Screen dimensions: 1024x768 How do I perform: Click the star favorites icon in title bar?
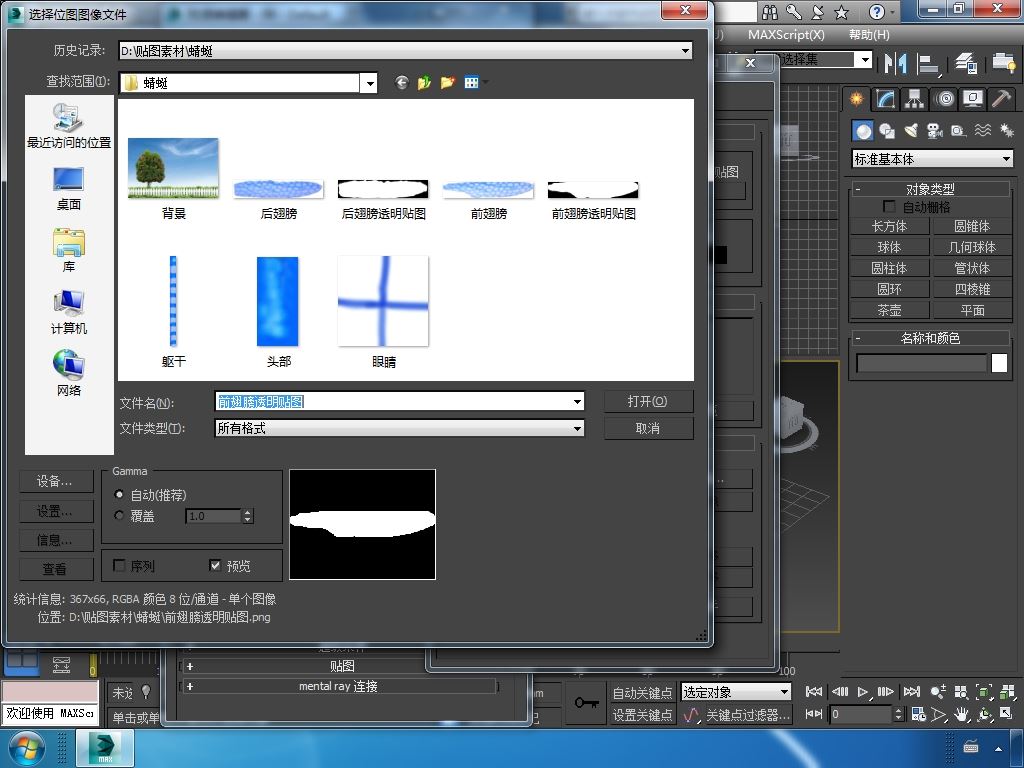tap(842, 12)
